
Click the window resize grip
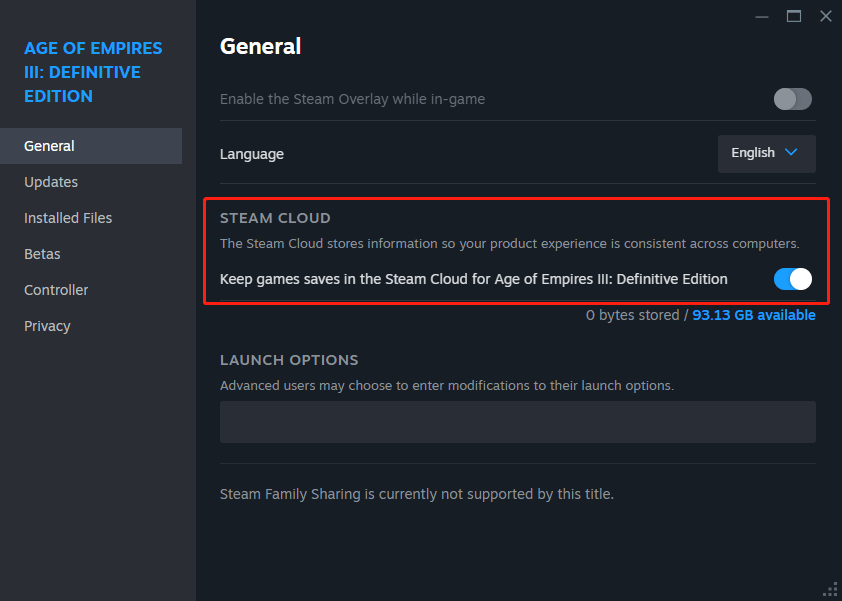831,590
